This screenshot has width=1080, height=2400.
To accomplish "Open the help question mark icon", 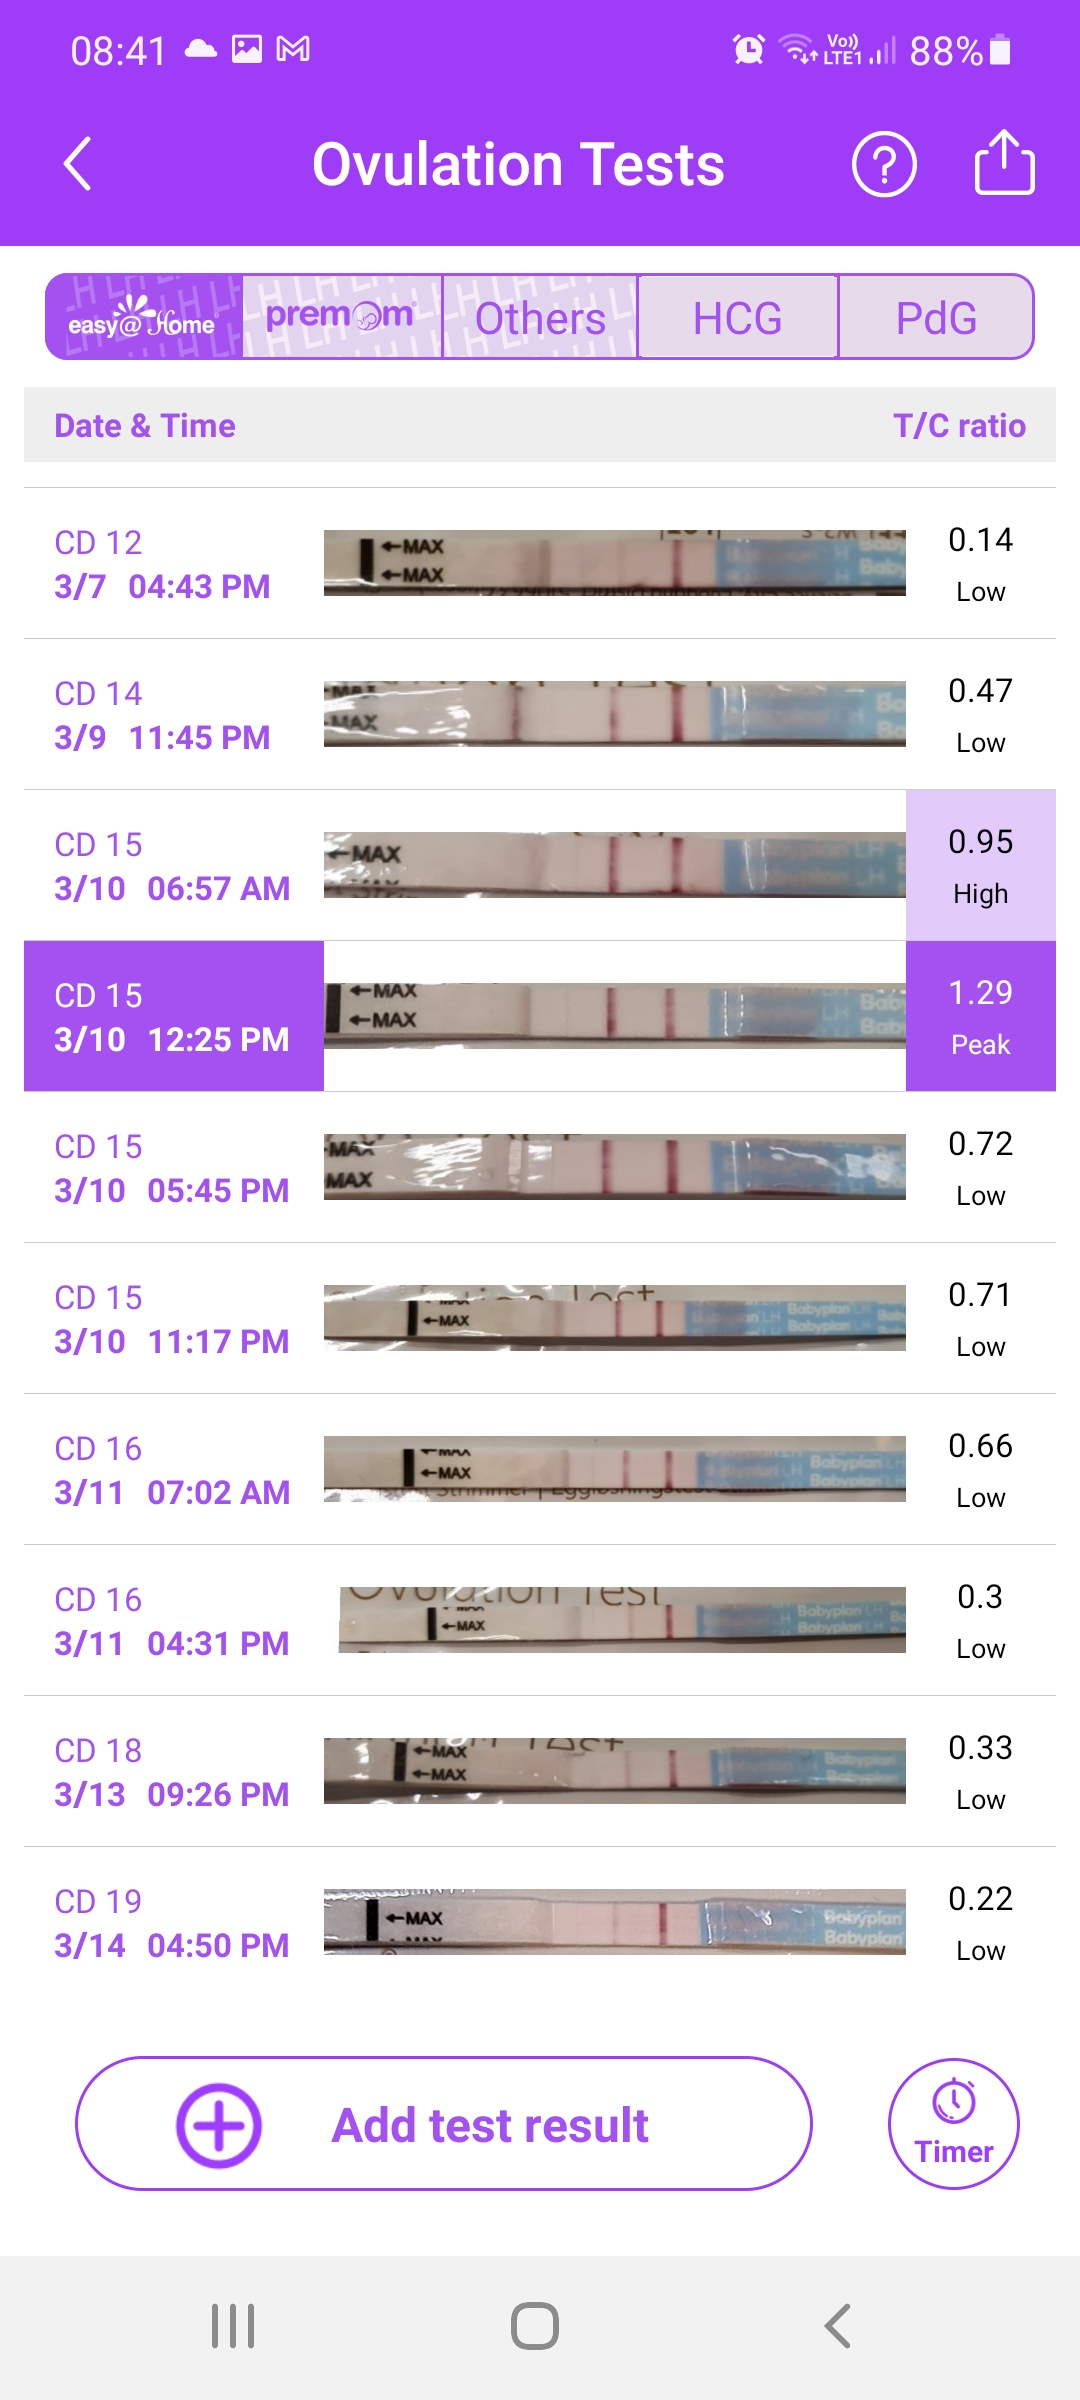I will pyautogui.click(x=884, y=164).
